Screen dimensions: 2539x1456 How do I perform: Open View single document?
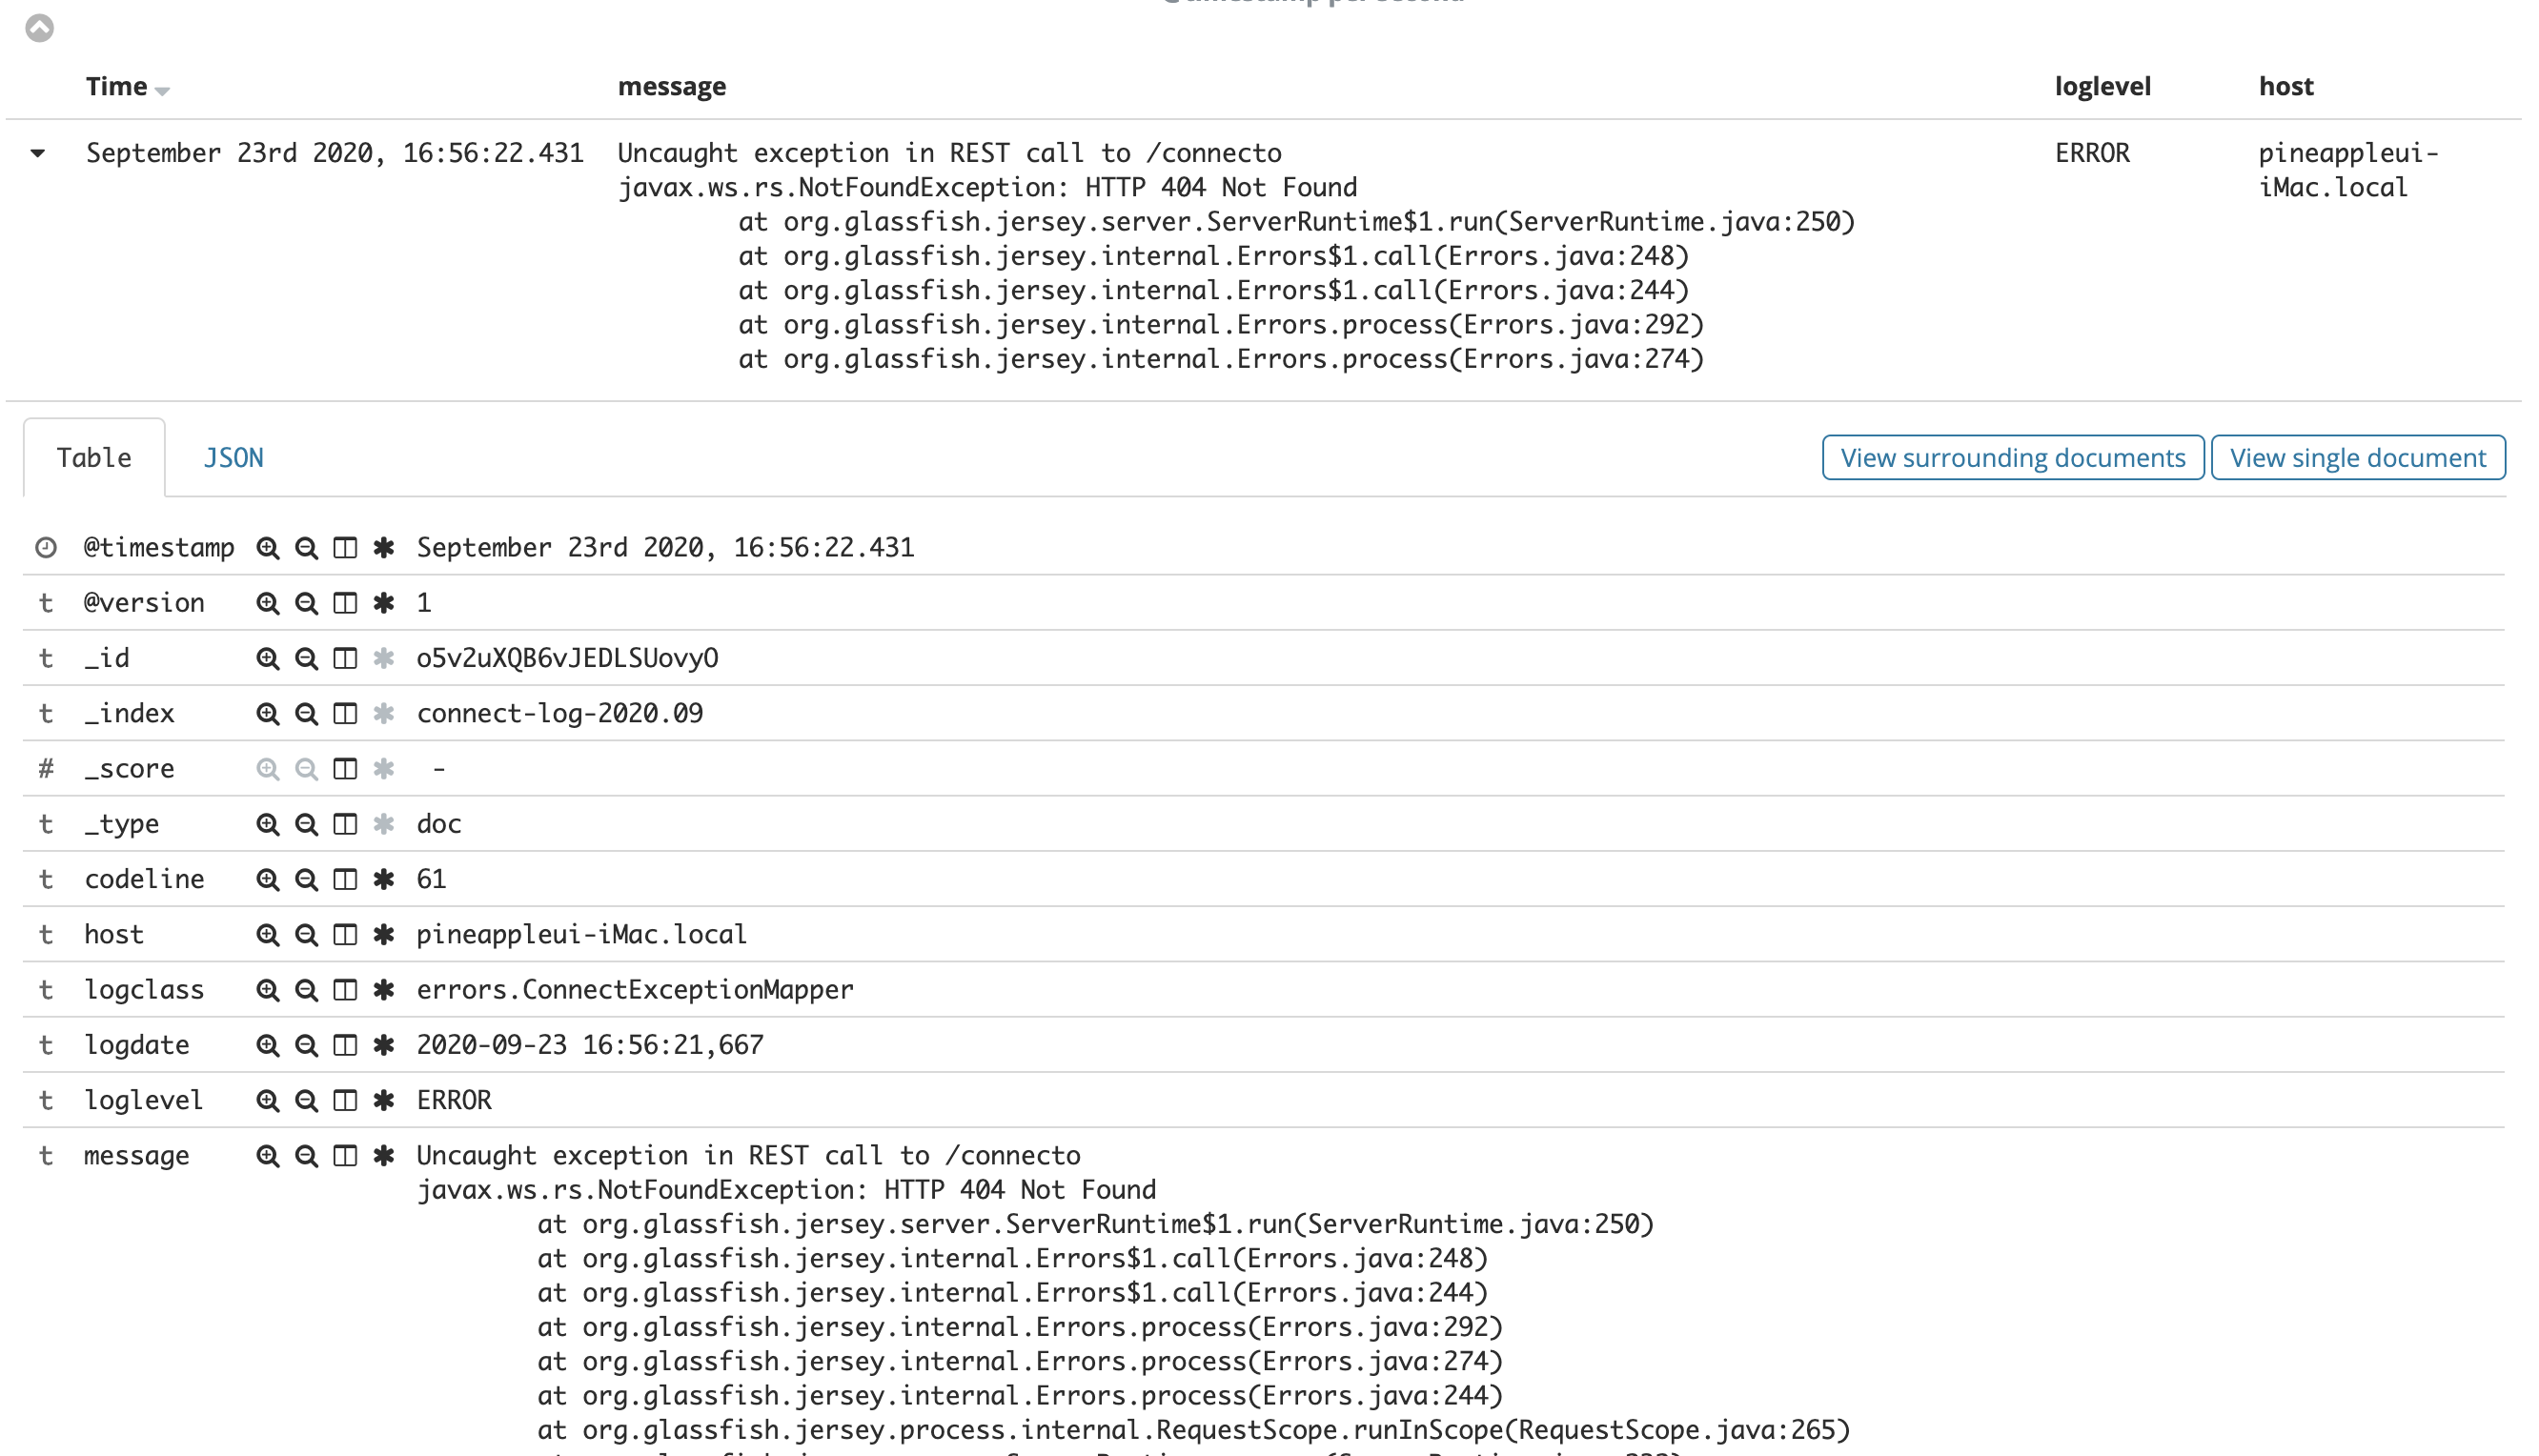pos(2357,458)
